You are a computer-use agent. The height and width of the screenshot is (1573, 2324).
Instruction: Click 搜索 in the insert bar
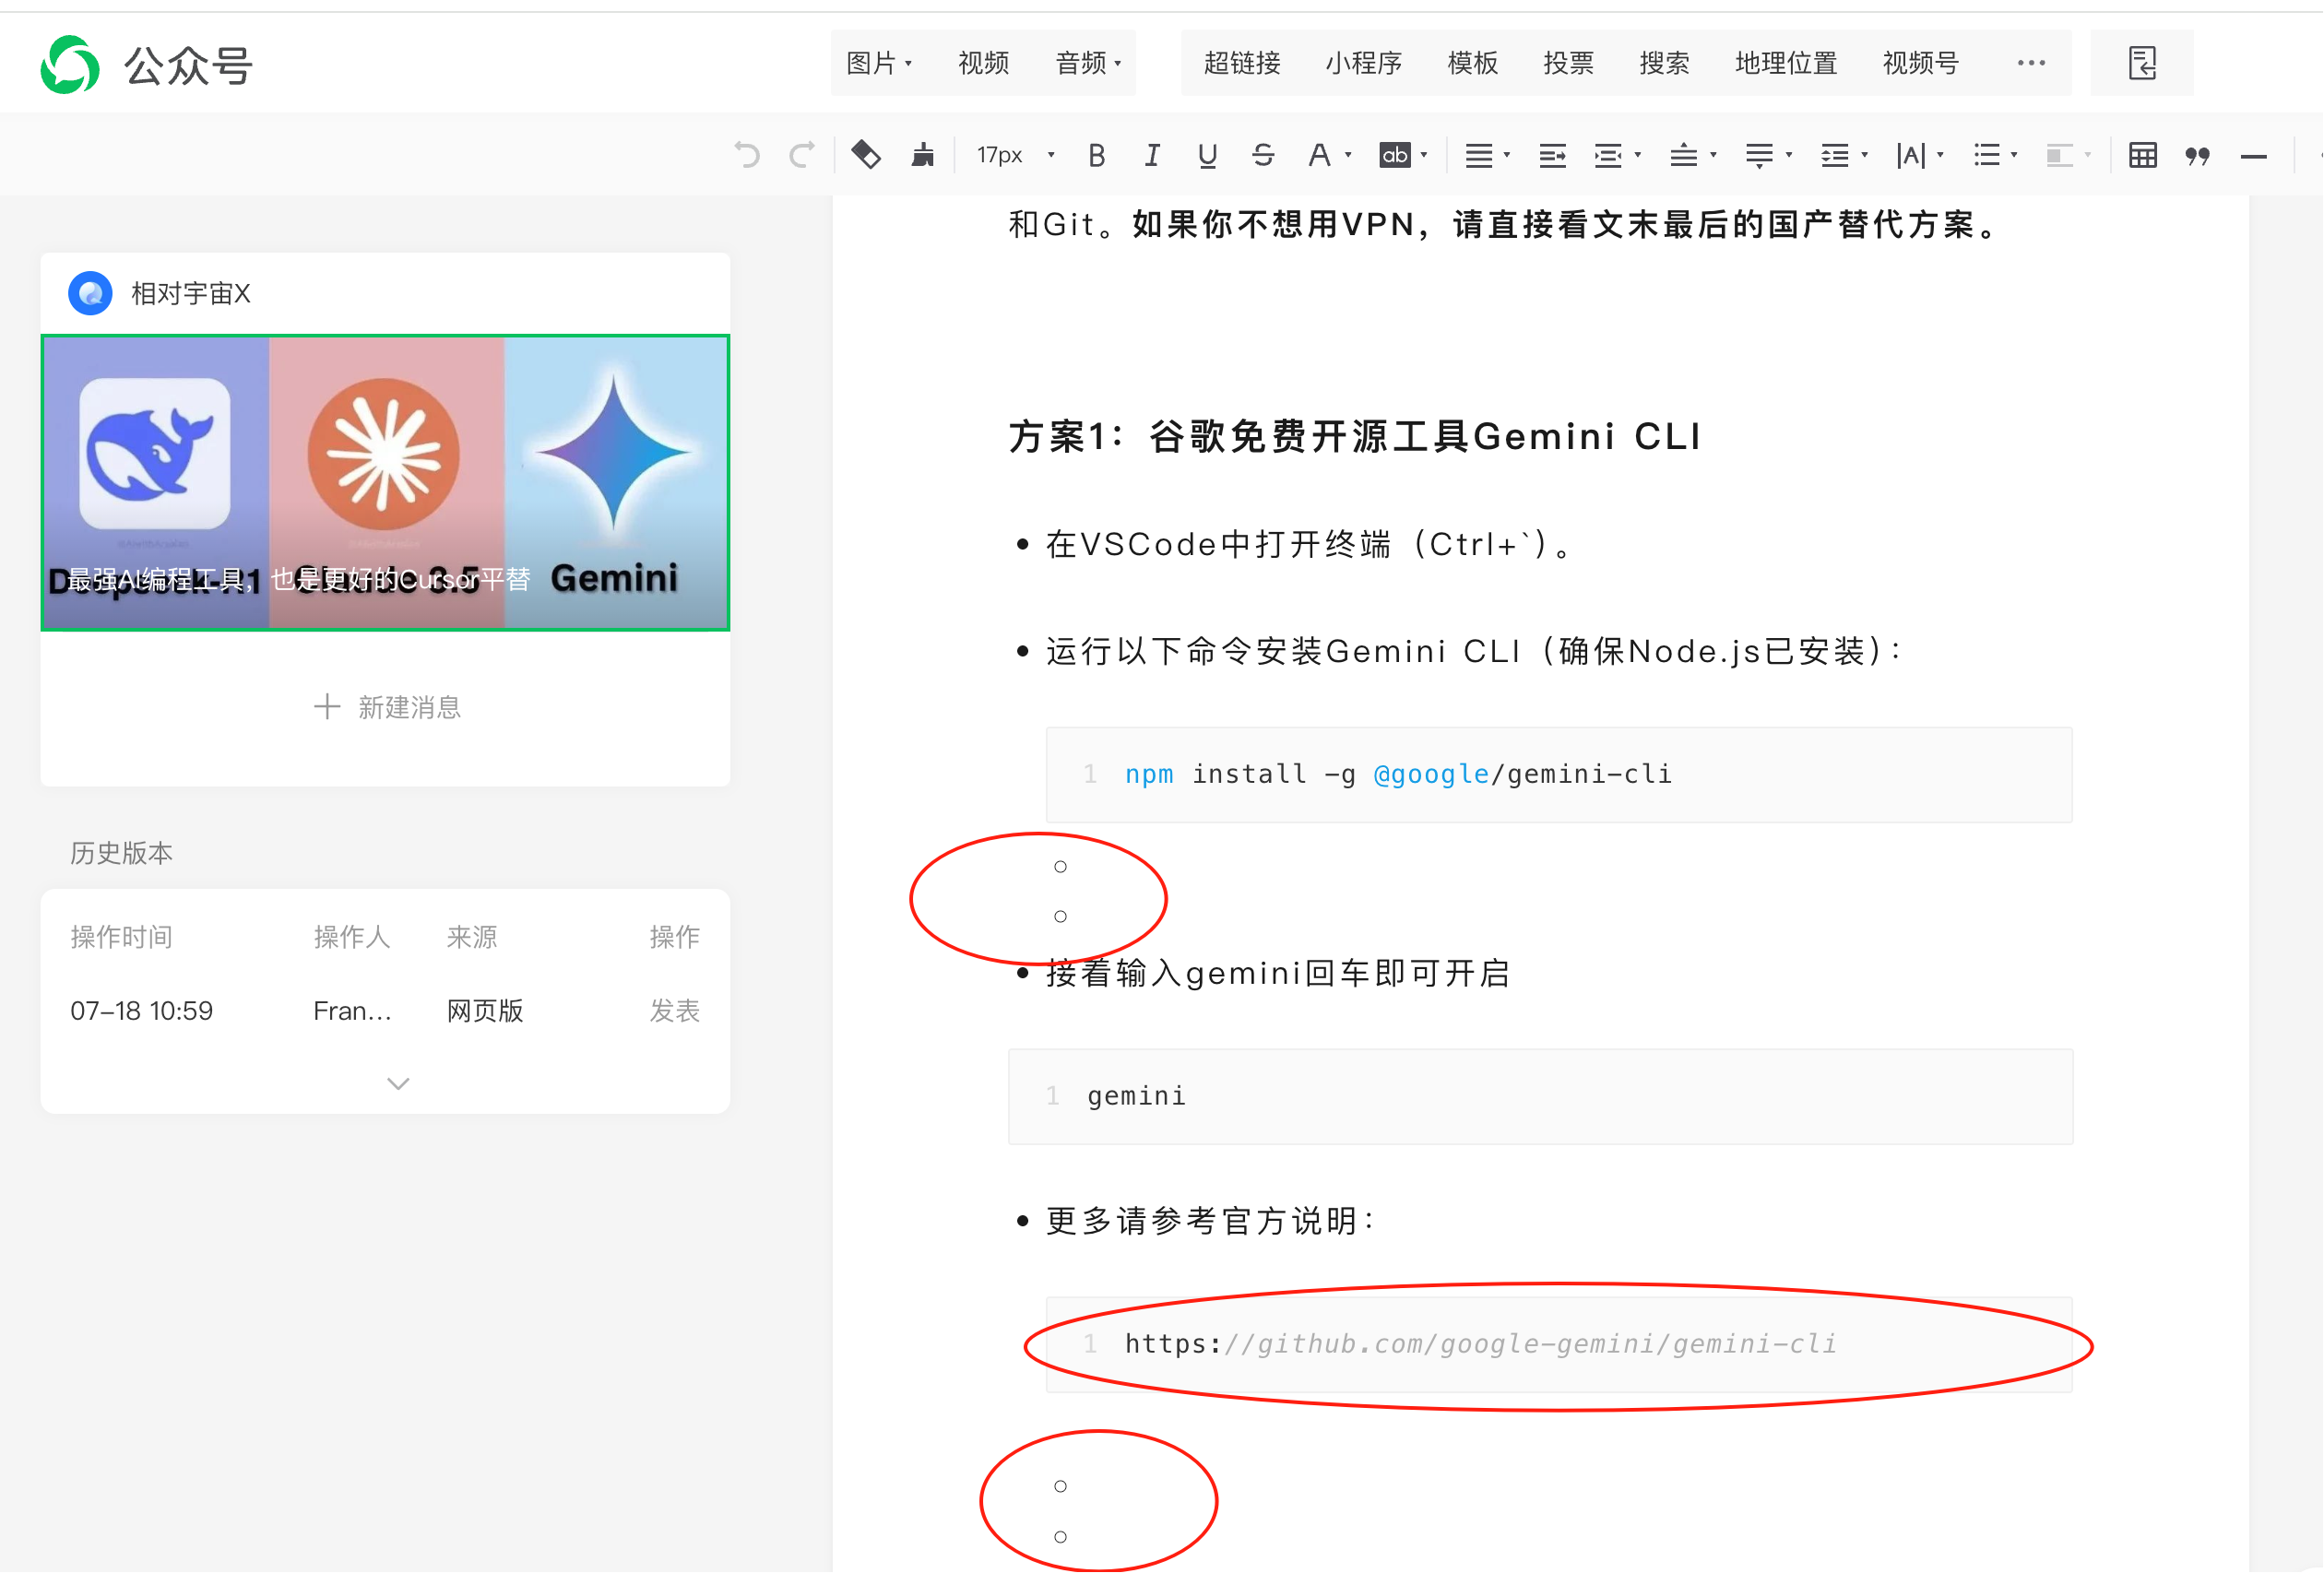click(1664, 63)
